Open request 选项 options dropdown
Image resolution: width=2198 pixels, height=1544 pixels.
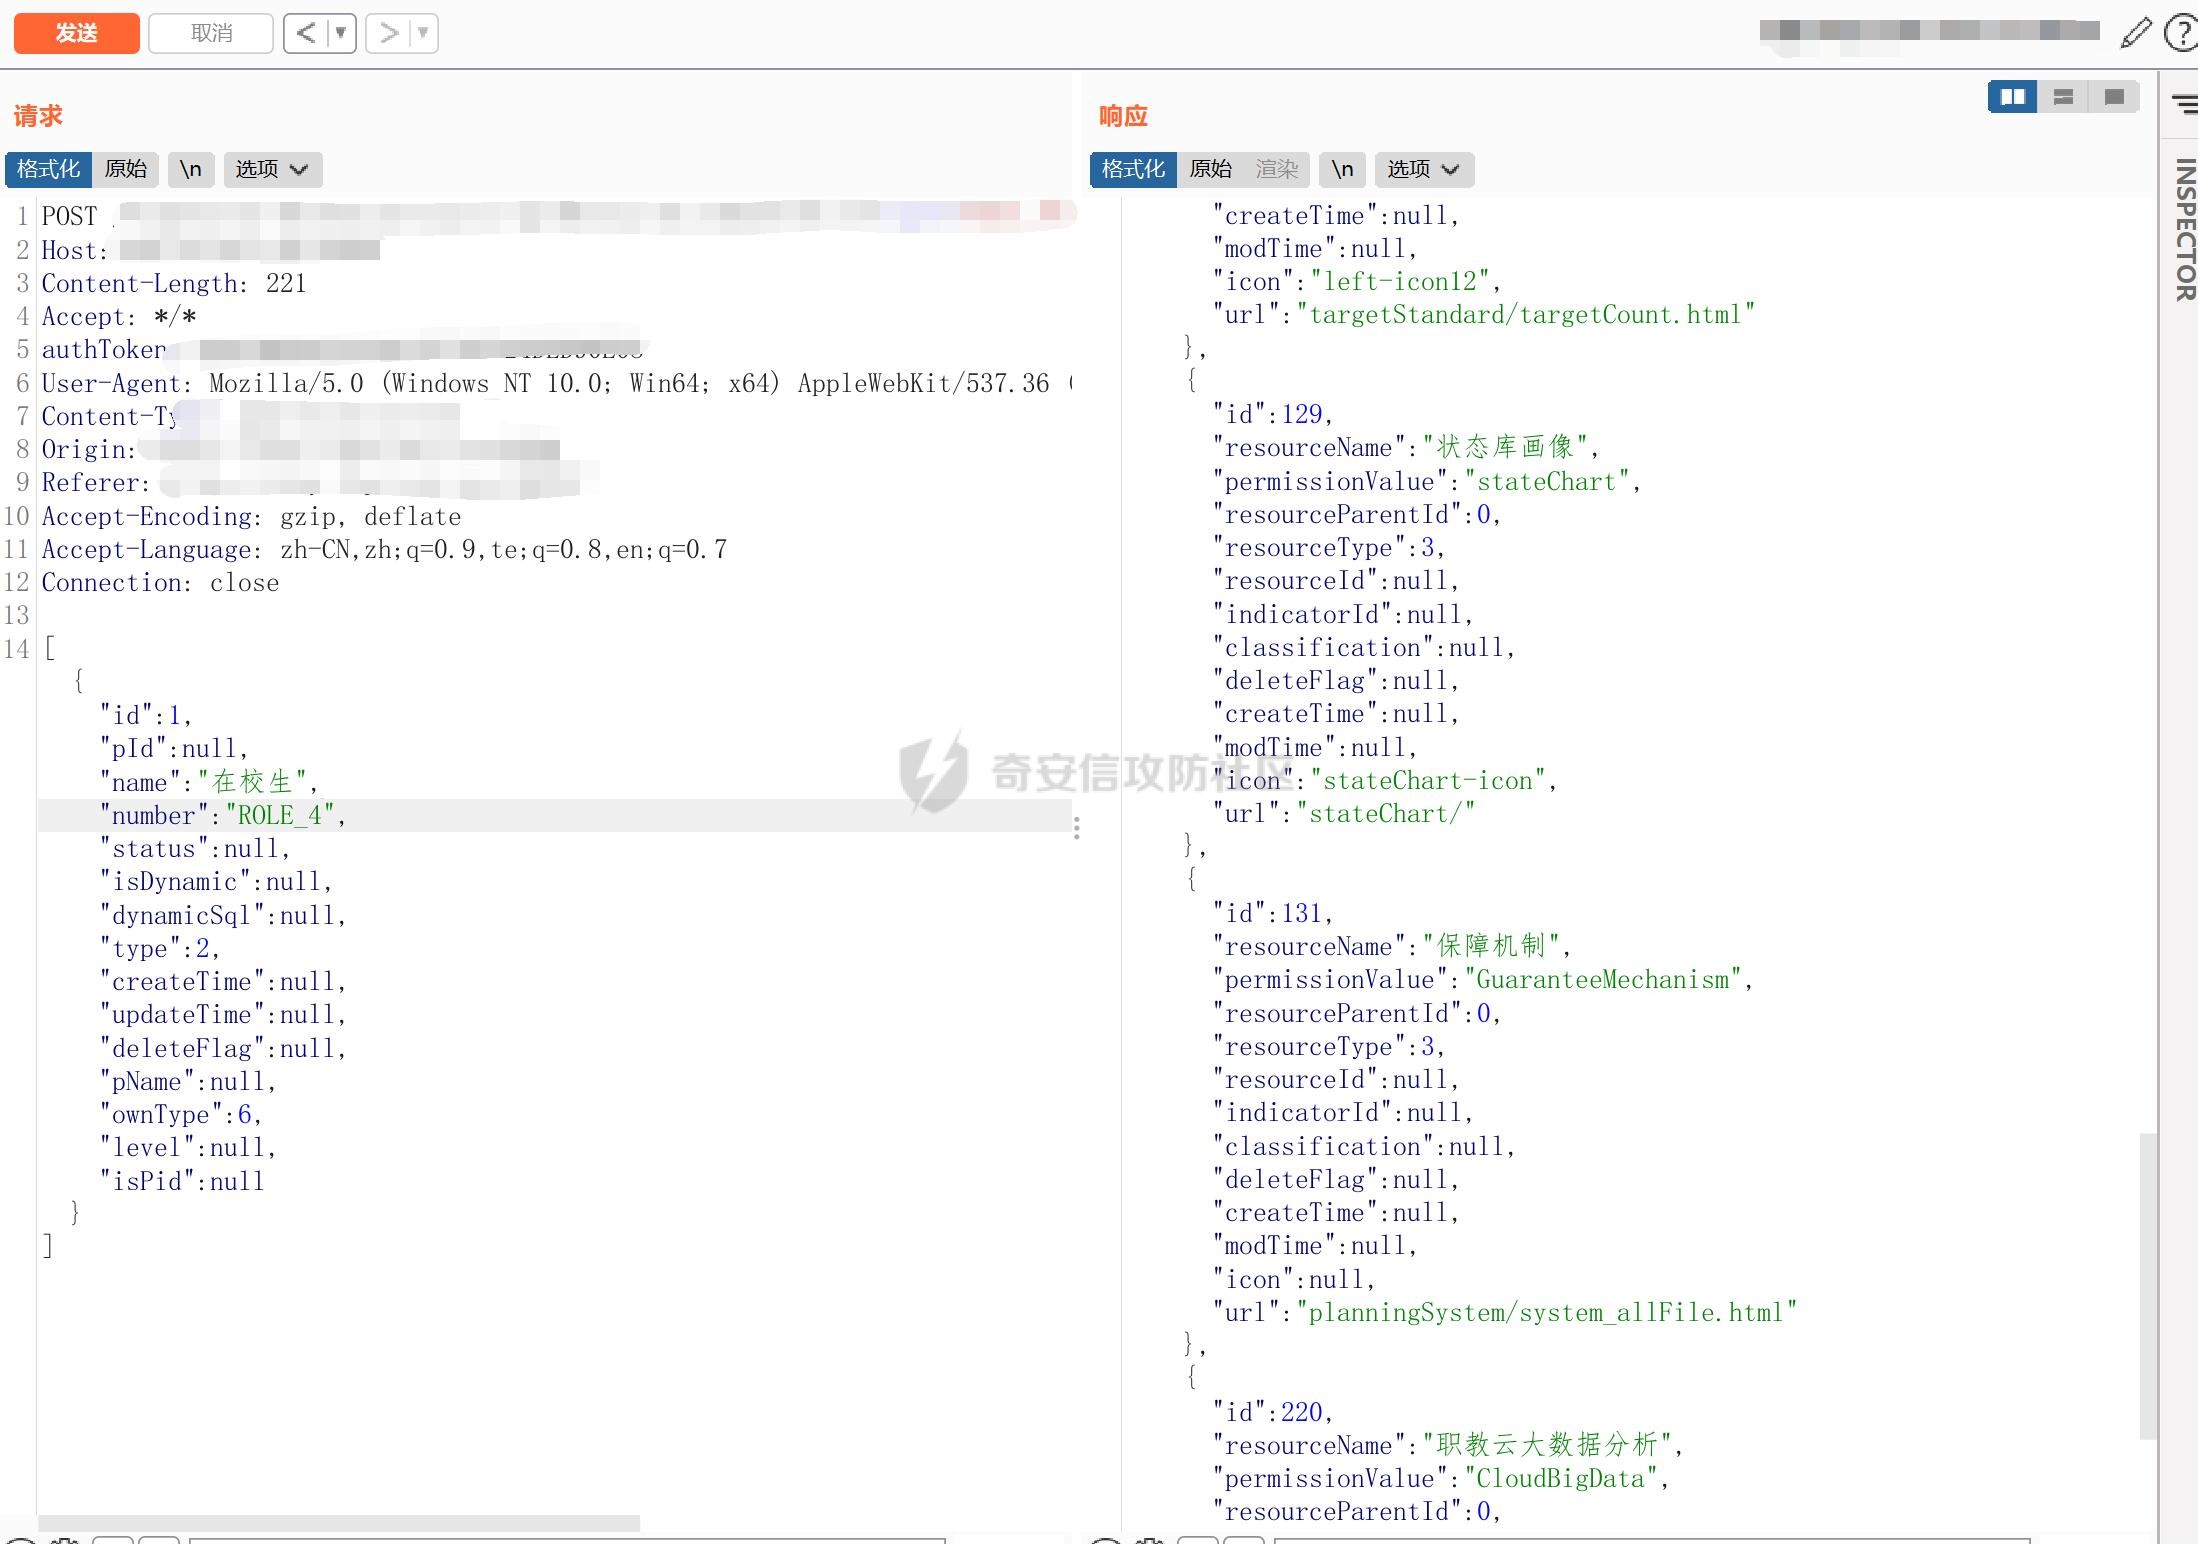pos(272,169)
